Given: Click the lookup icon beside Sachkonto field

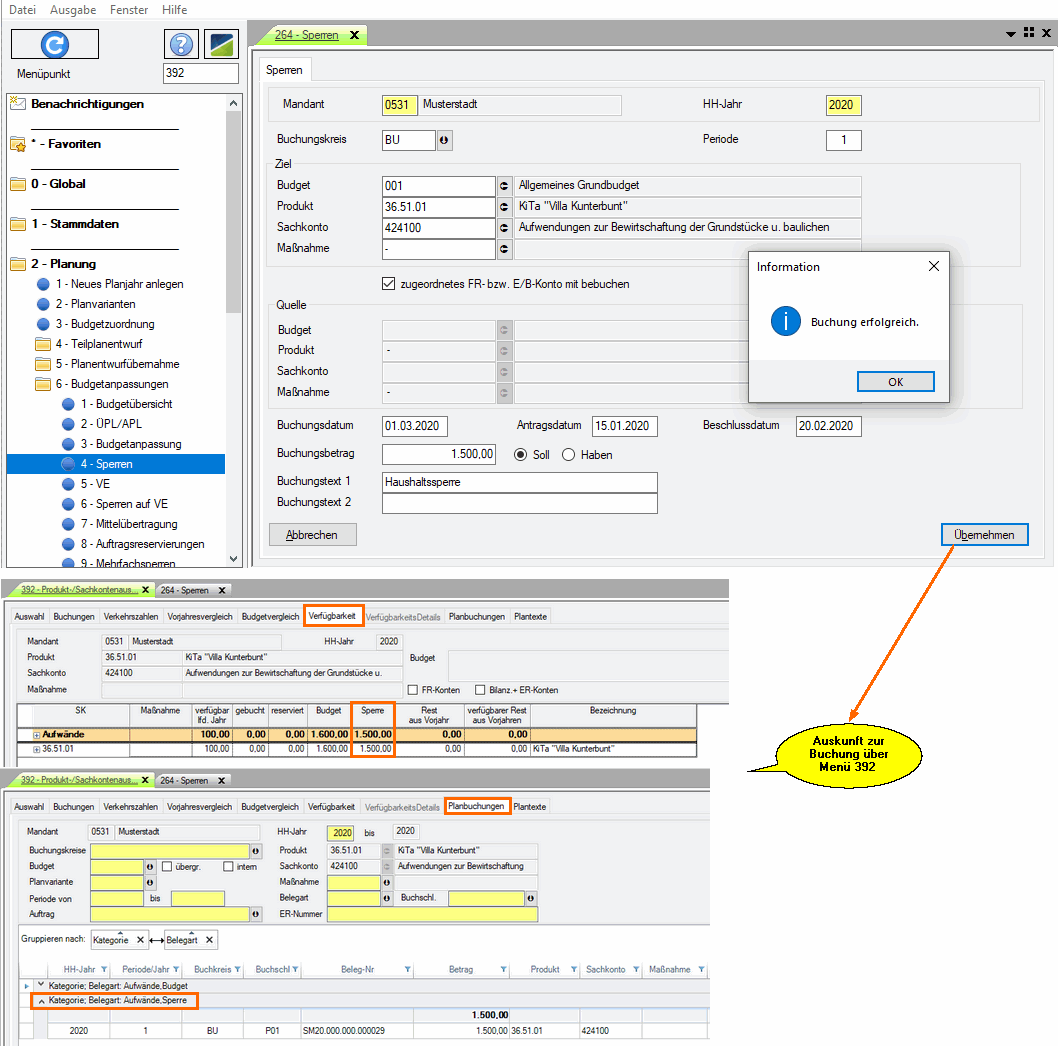Looking at the screenshot, I should point(504,228).
